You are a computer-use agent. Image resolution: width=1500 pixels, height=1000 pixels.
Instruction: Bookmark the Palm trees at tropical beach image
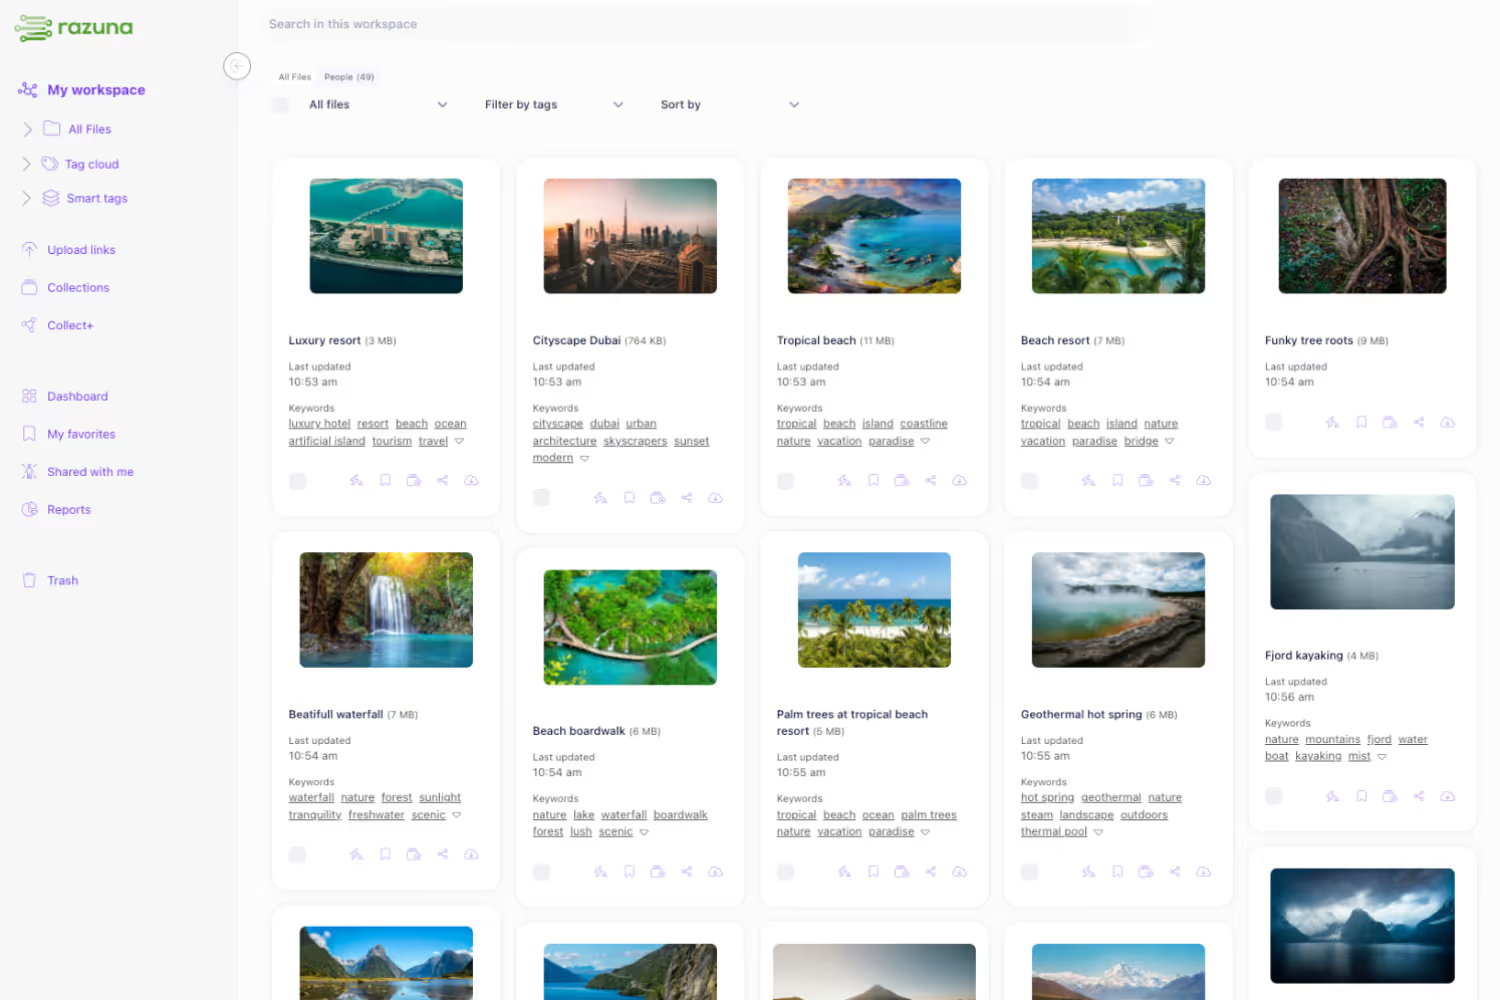[873, 871]
